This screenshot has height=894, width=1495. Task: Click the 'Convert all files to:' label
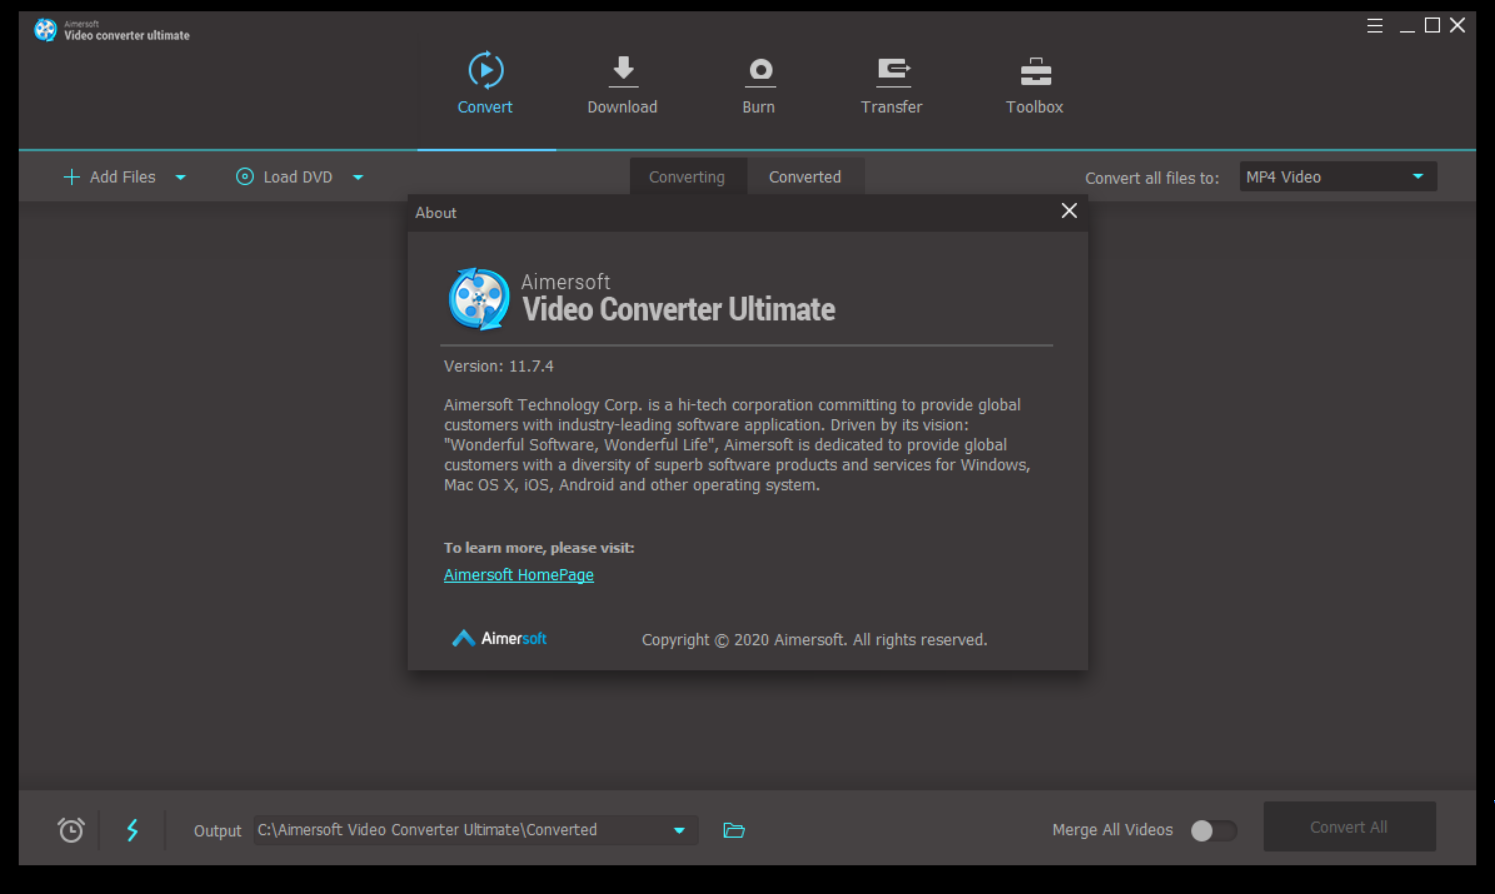point(1152,178)
